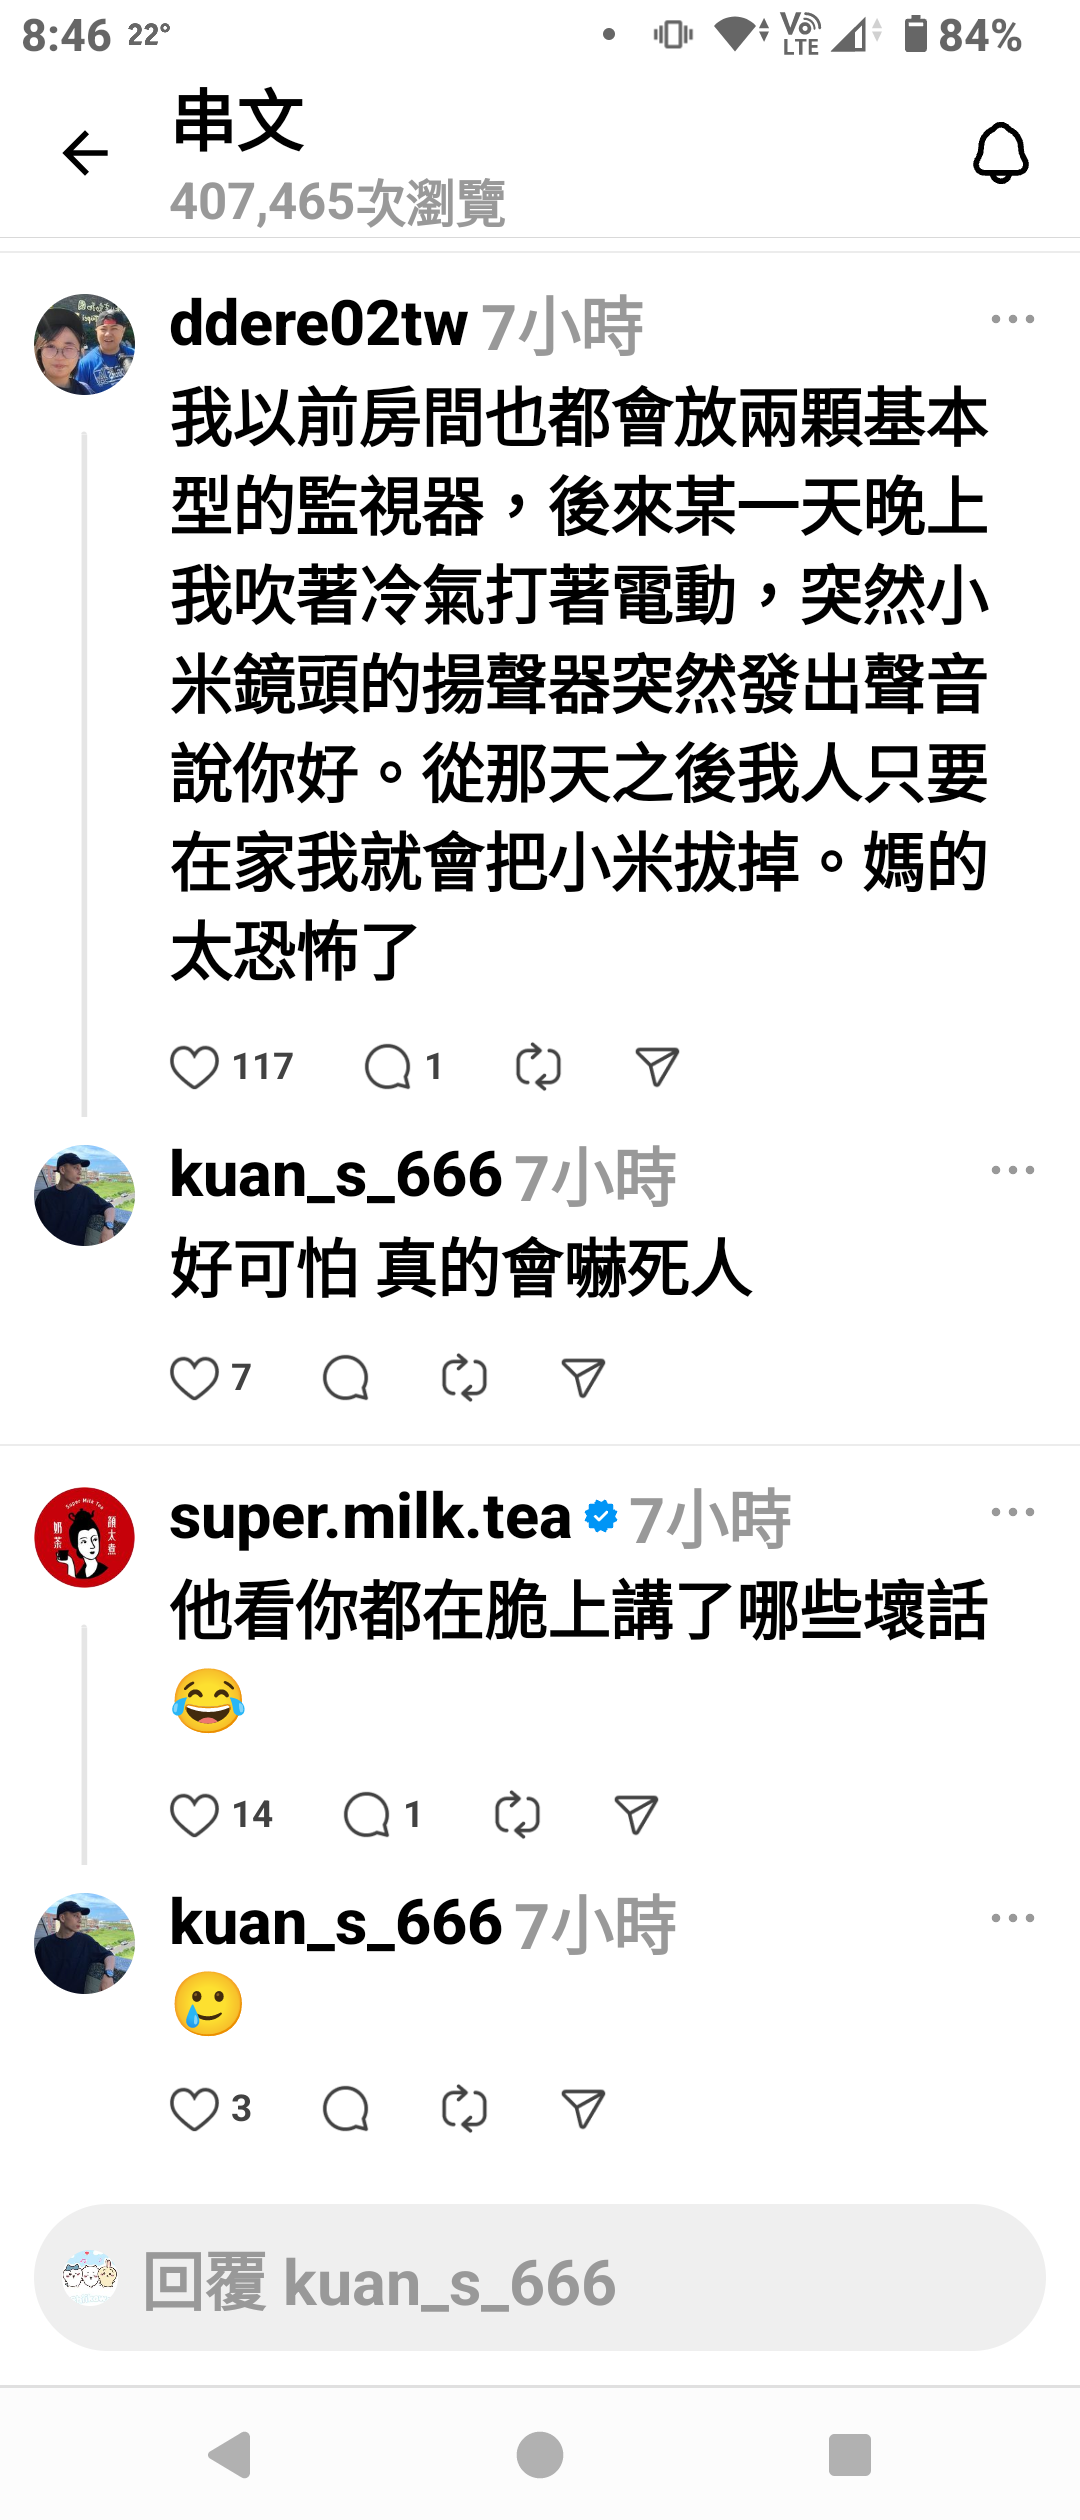
Task: Like super.milk.tea's comment with 14 likes
Action: click(194, 1815)
